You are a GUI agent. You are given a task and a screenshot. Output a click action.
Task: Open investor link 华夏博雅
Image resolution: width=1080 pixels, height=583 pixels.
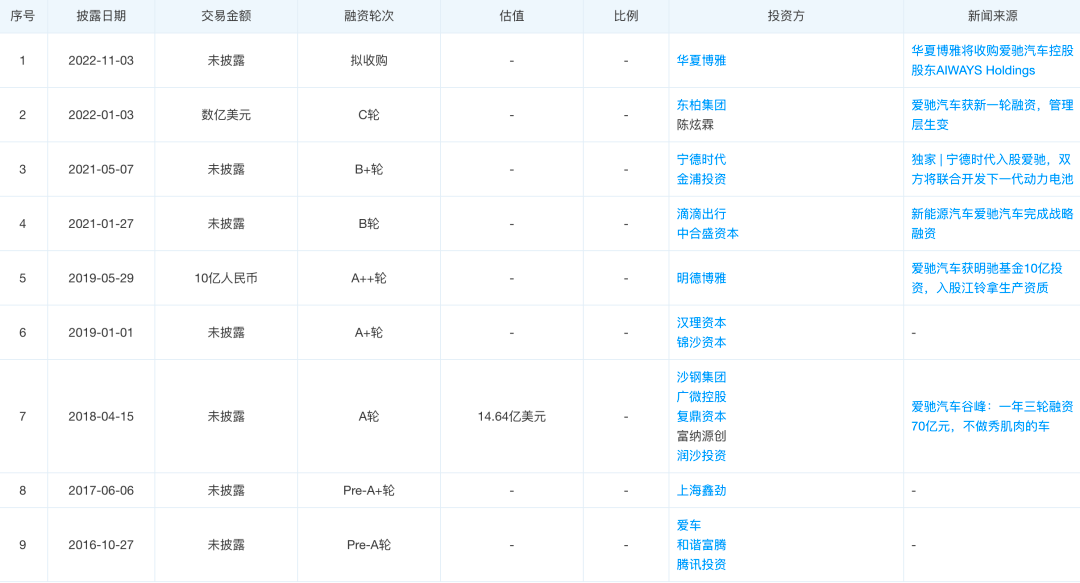coord(701,61)
